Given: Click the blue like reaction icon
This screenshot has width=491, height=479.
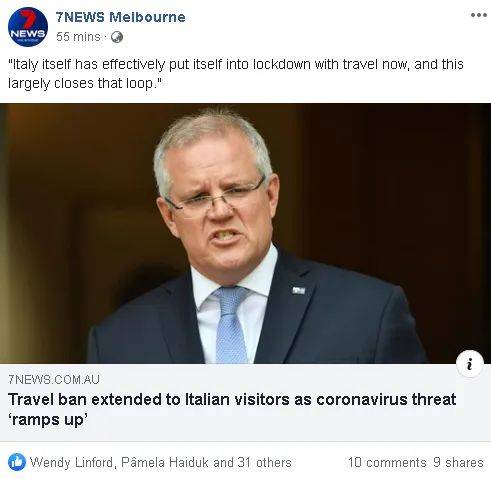Looking at the screenshot, I should coord(17,462).
